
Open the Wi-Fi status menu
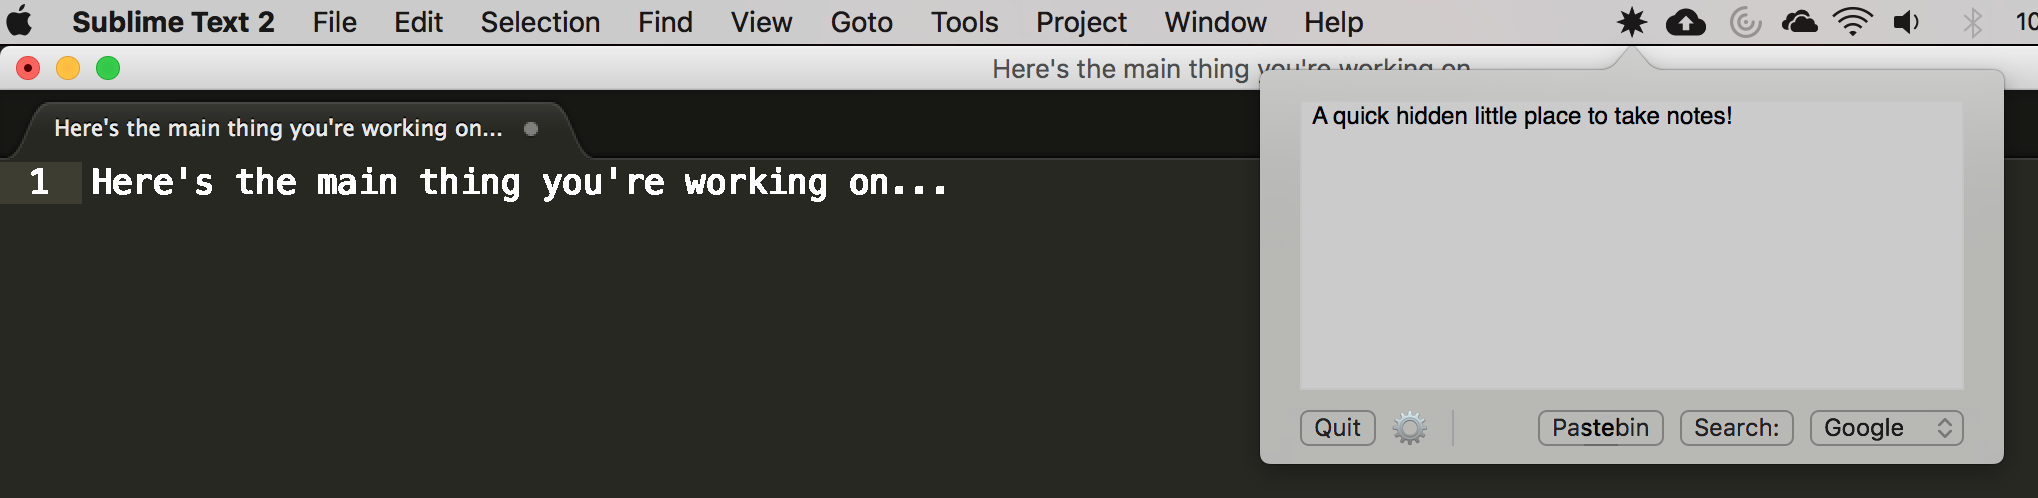[x=1852, y=21]
